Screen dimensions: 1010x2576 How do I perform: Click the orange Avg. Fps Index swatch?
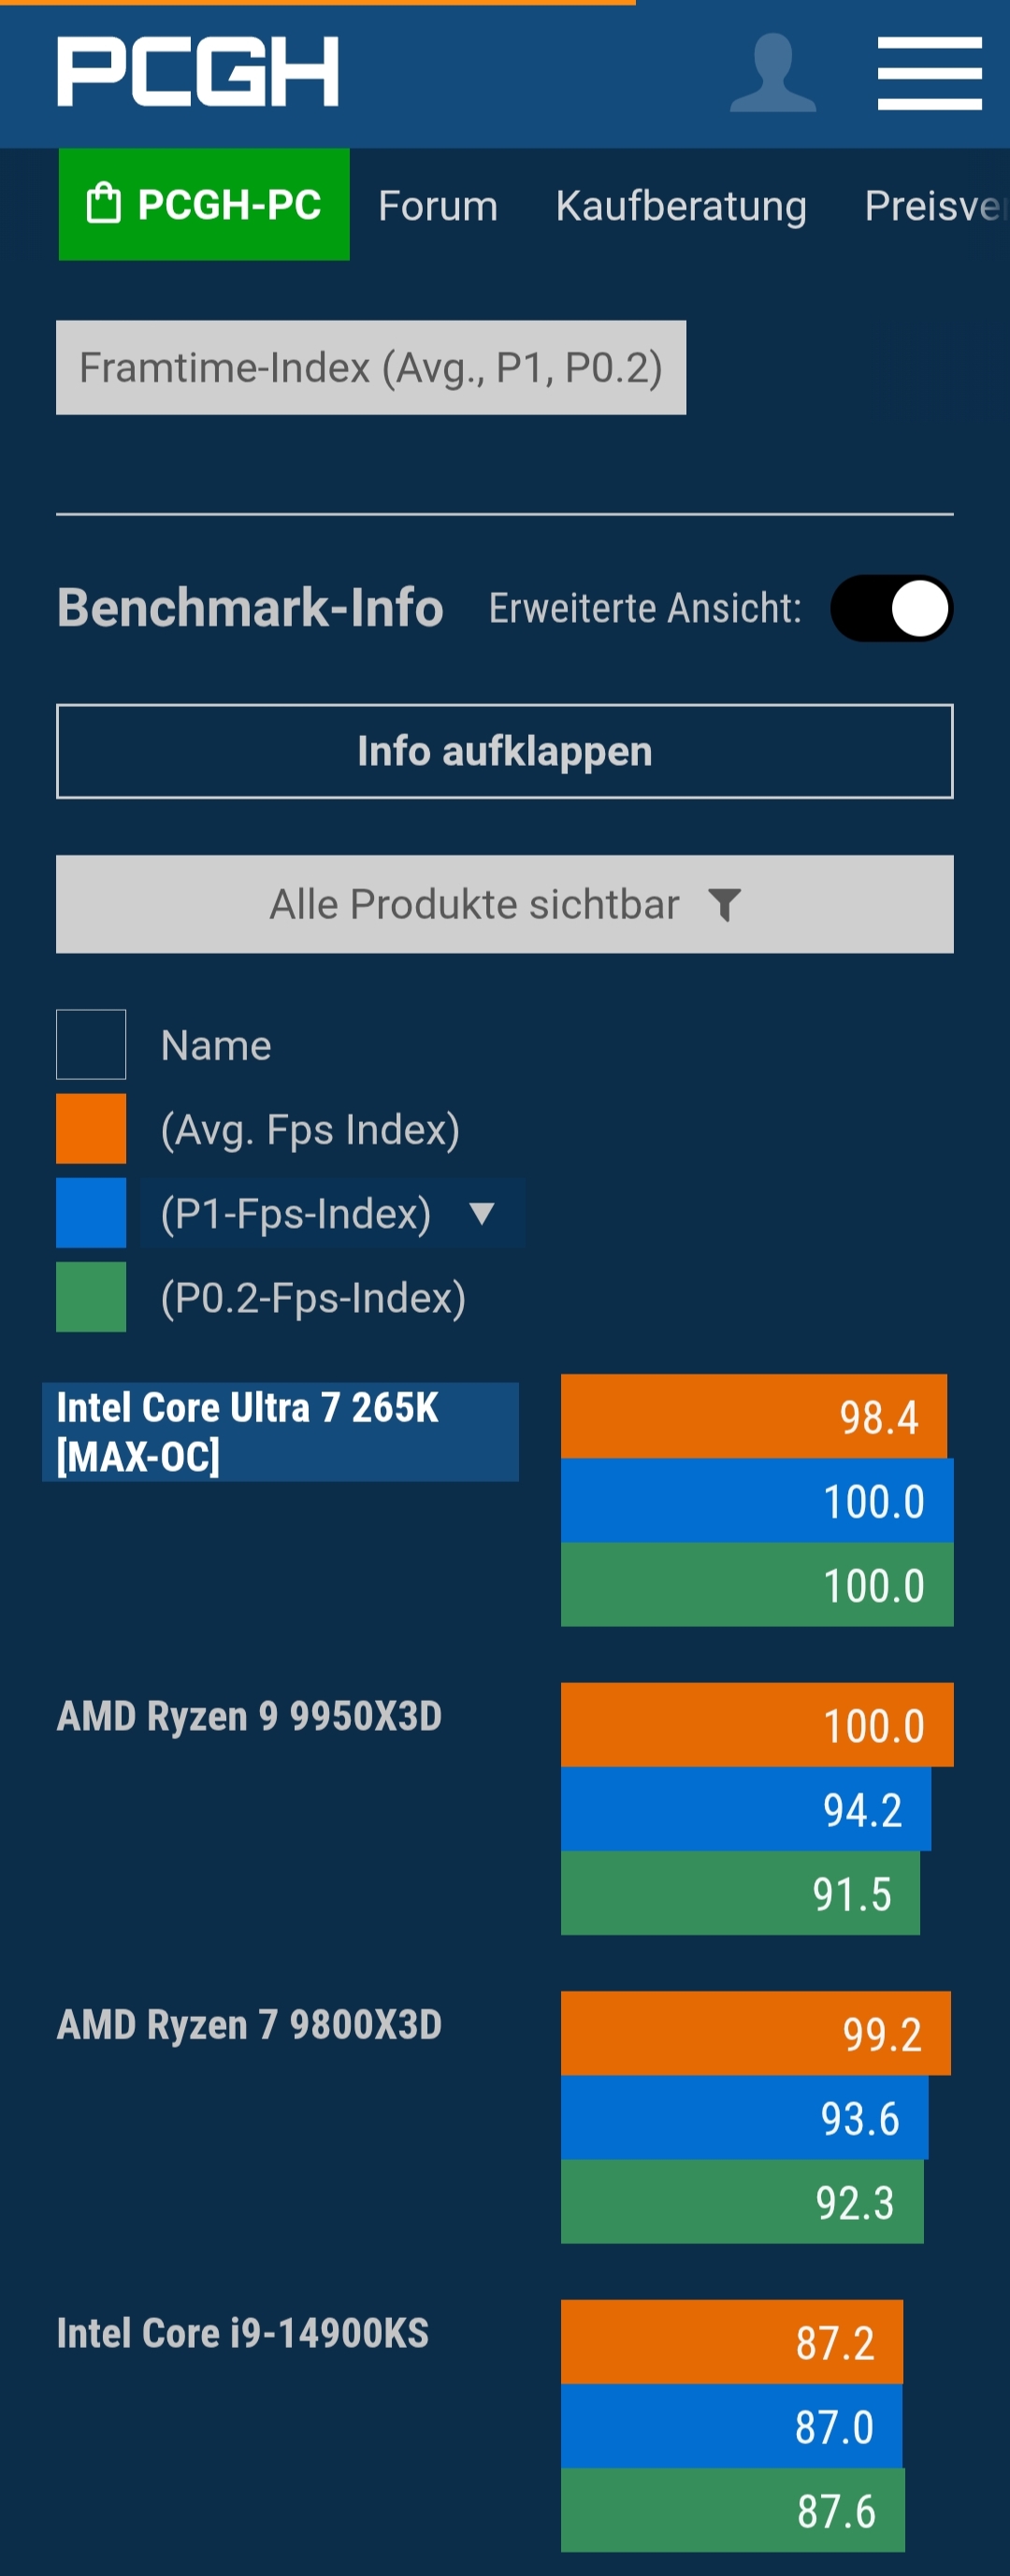click(91, 1129)
